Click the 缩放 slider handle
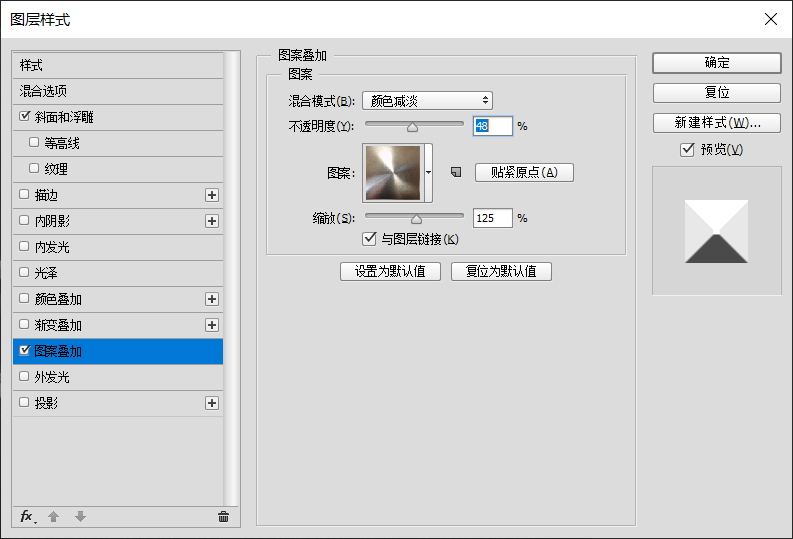 (416, 219)
